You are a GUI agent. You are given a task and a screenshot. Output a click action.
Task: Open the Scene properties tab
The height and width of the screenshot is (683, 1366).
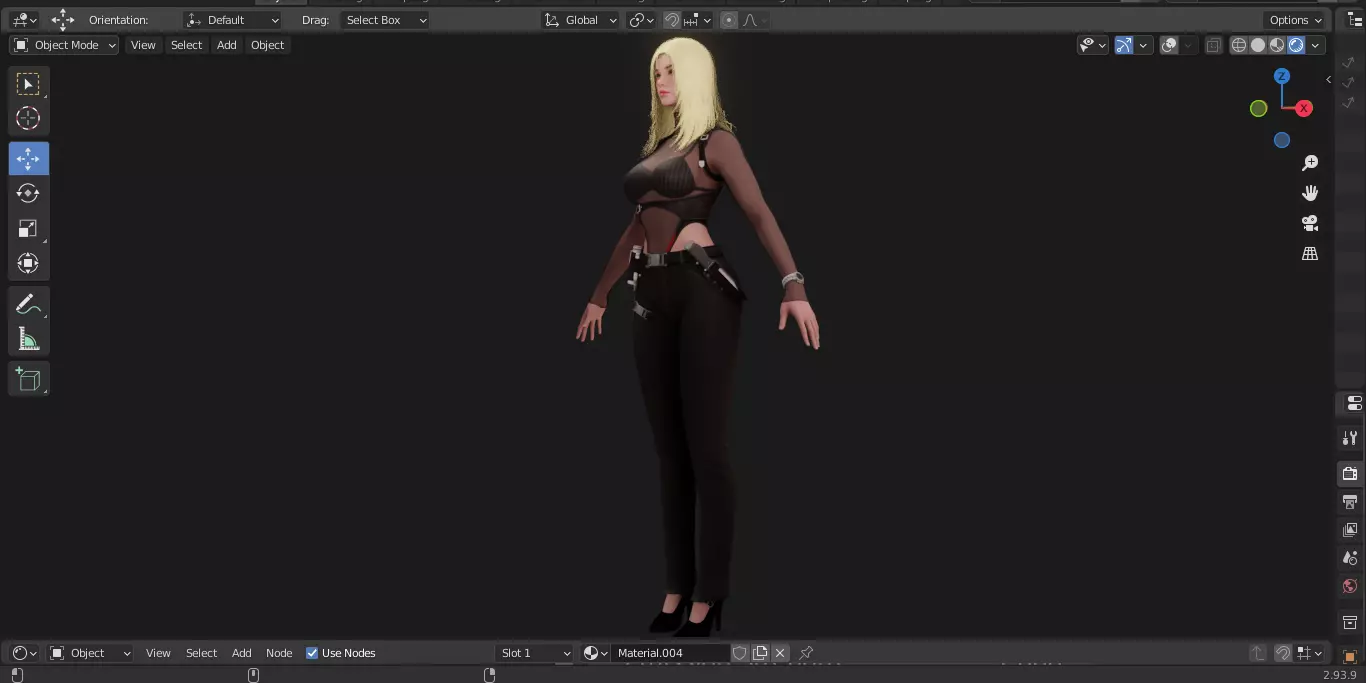coord(1350,558)
